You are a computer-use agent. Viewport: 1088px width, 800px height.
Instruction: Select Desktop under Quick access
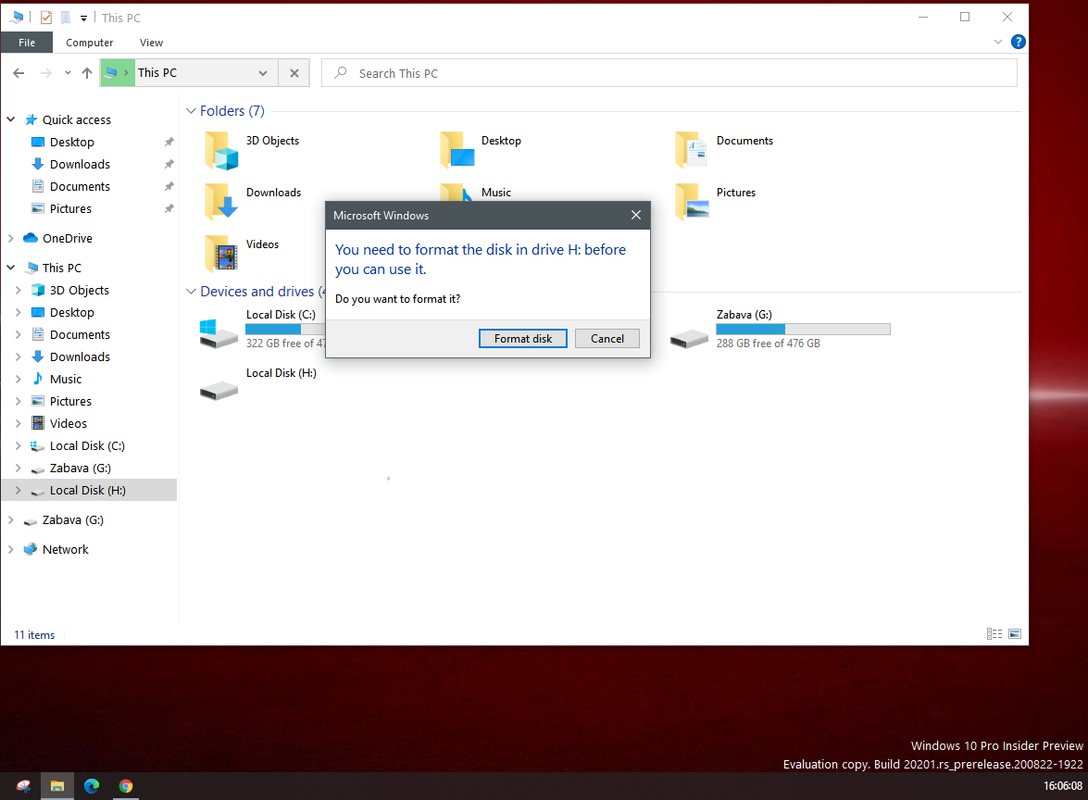(71, 142)
